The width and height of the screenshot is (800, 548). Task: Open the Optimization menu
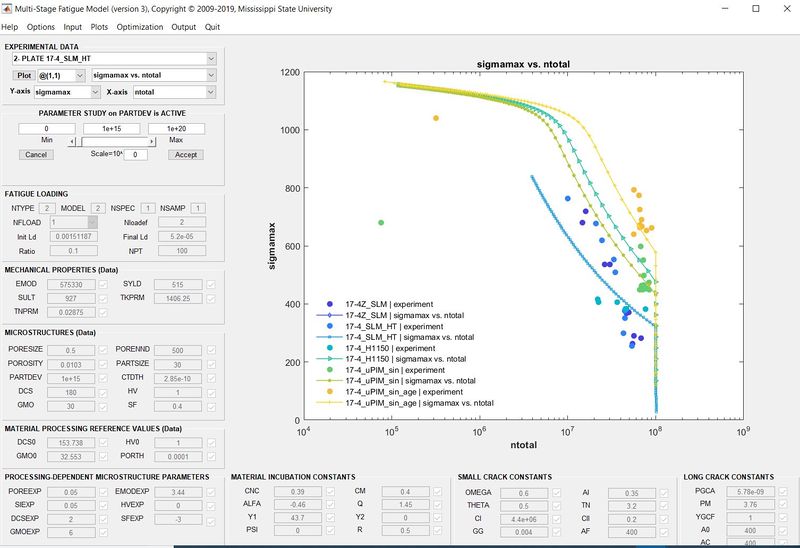[139, 27]
